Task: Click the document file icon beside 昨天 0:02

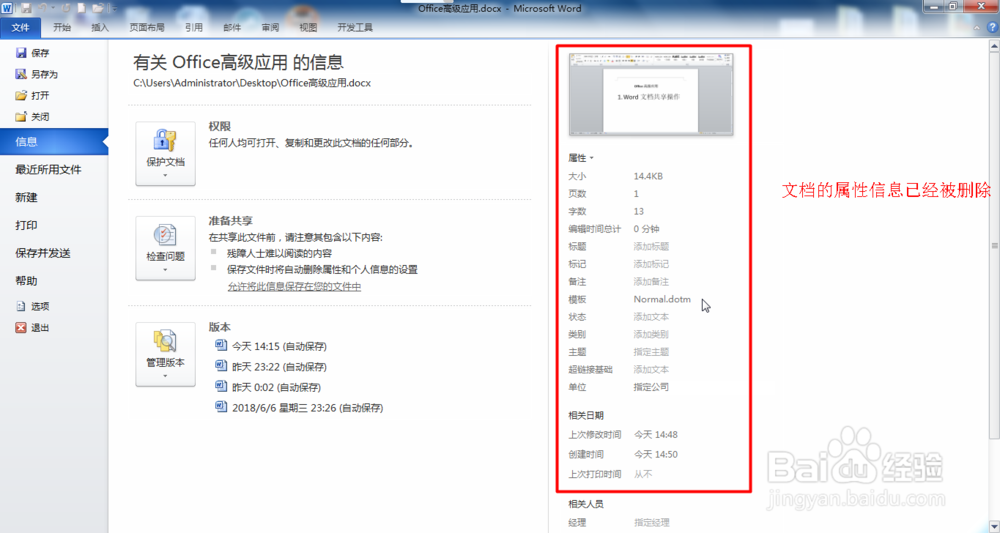Action: (x=221, y=386)
